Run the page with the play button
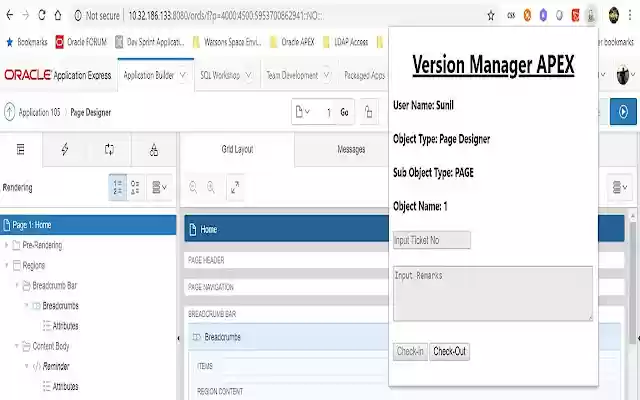This screenshot has width=640, height=400. (623, 111)
